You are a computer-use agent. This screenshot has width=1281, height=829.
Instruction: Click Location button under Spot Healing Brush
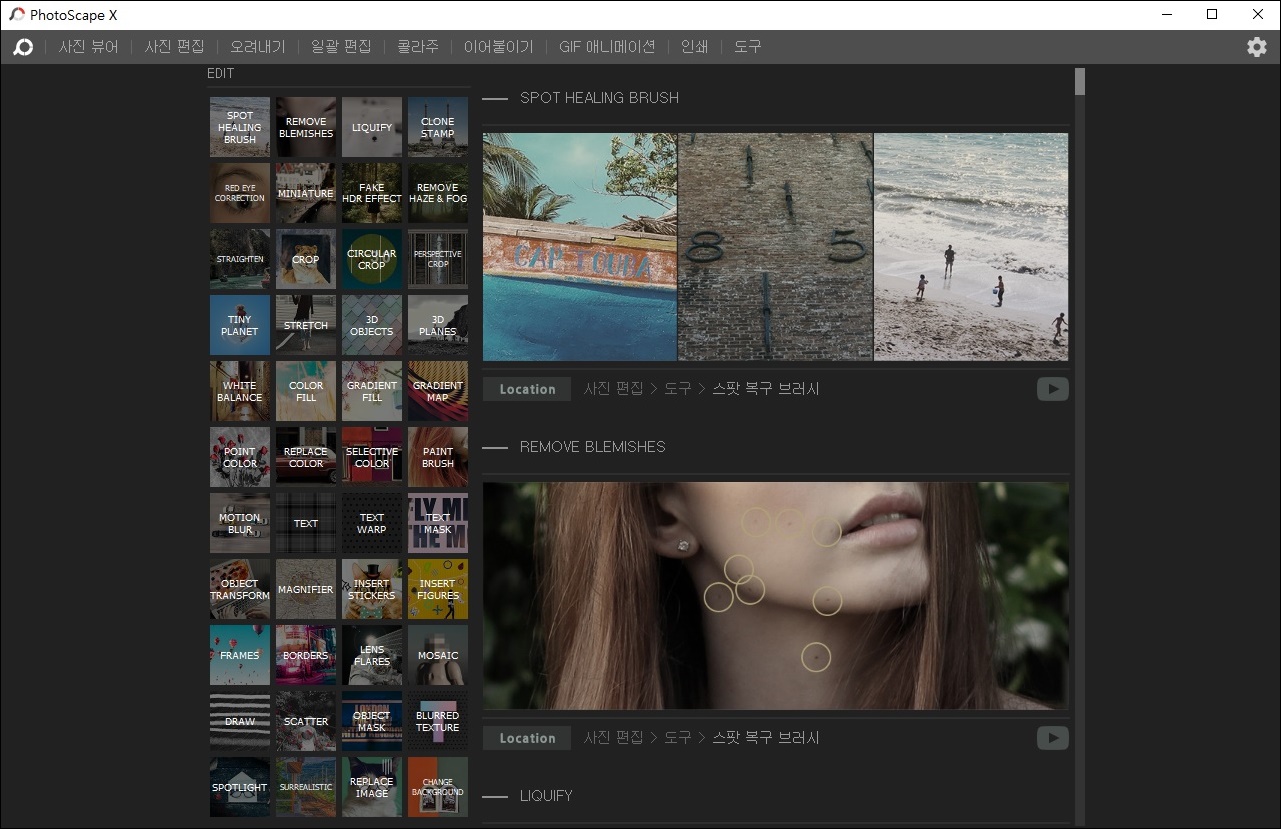527,389
